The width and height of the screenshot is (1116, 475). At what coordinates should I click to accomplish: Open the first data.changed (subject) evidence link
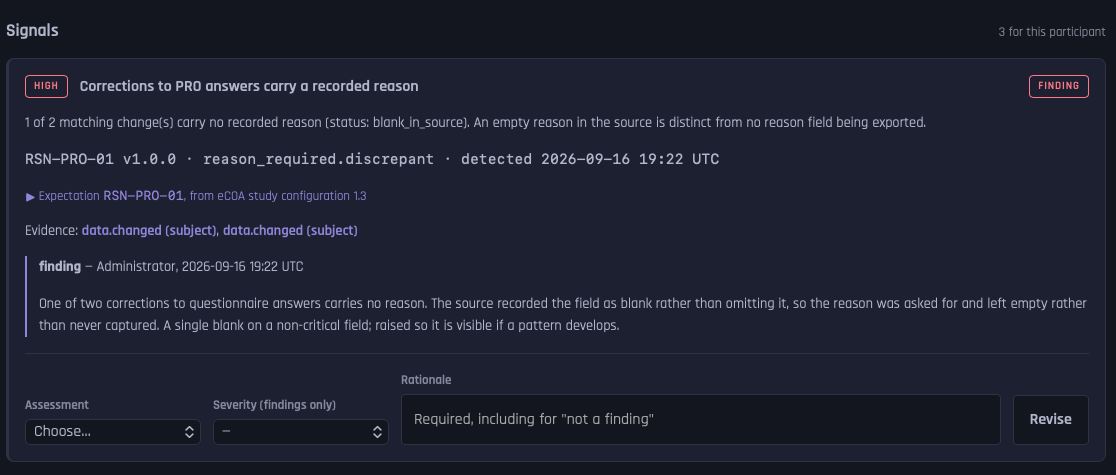(x=149, y=230)
